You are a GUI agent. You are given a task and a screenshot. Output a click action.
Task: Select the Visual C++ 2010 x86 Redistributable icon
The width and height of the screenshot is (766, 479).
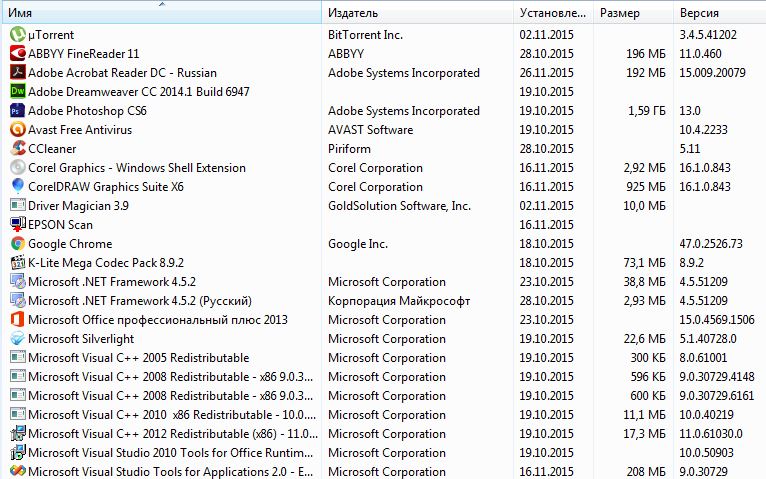pos(18,415)
